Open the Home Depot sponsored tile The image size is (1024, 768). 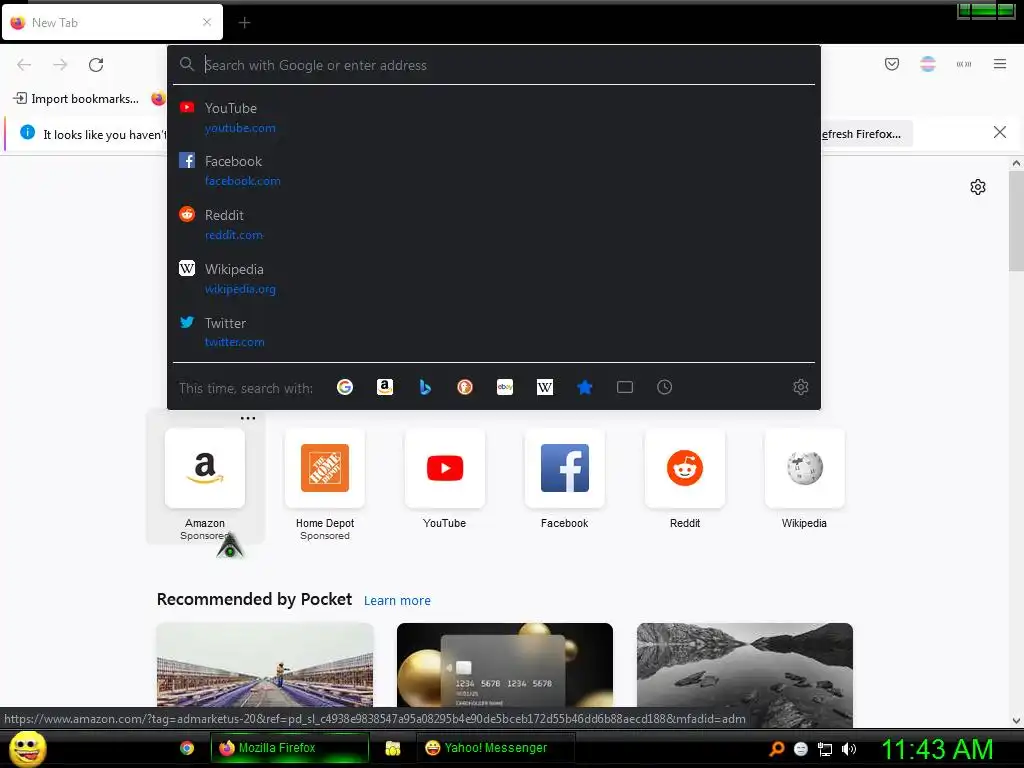(x=325, y=468)
